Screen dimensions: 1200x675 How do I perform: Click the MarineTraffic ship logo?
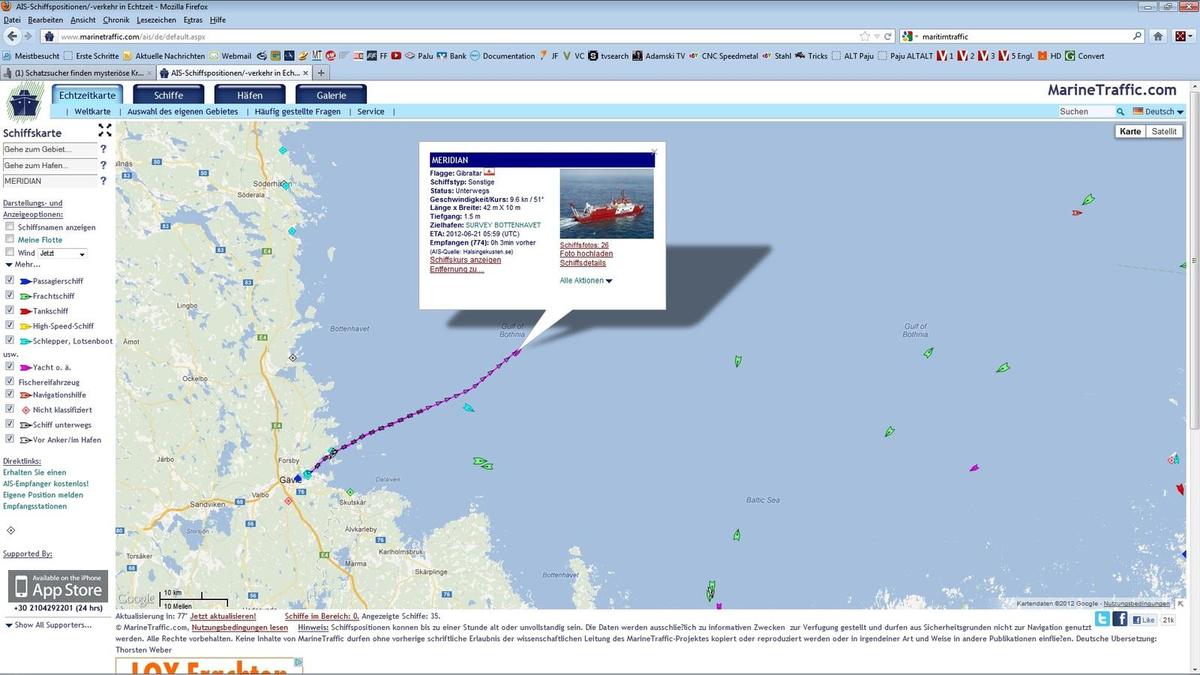pyautogui.click(x=23, y=104)
